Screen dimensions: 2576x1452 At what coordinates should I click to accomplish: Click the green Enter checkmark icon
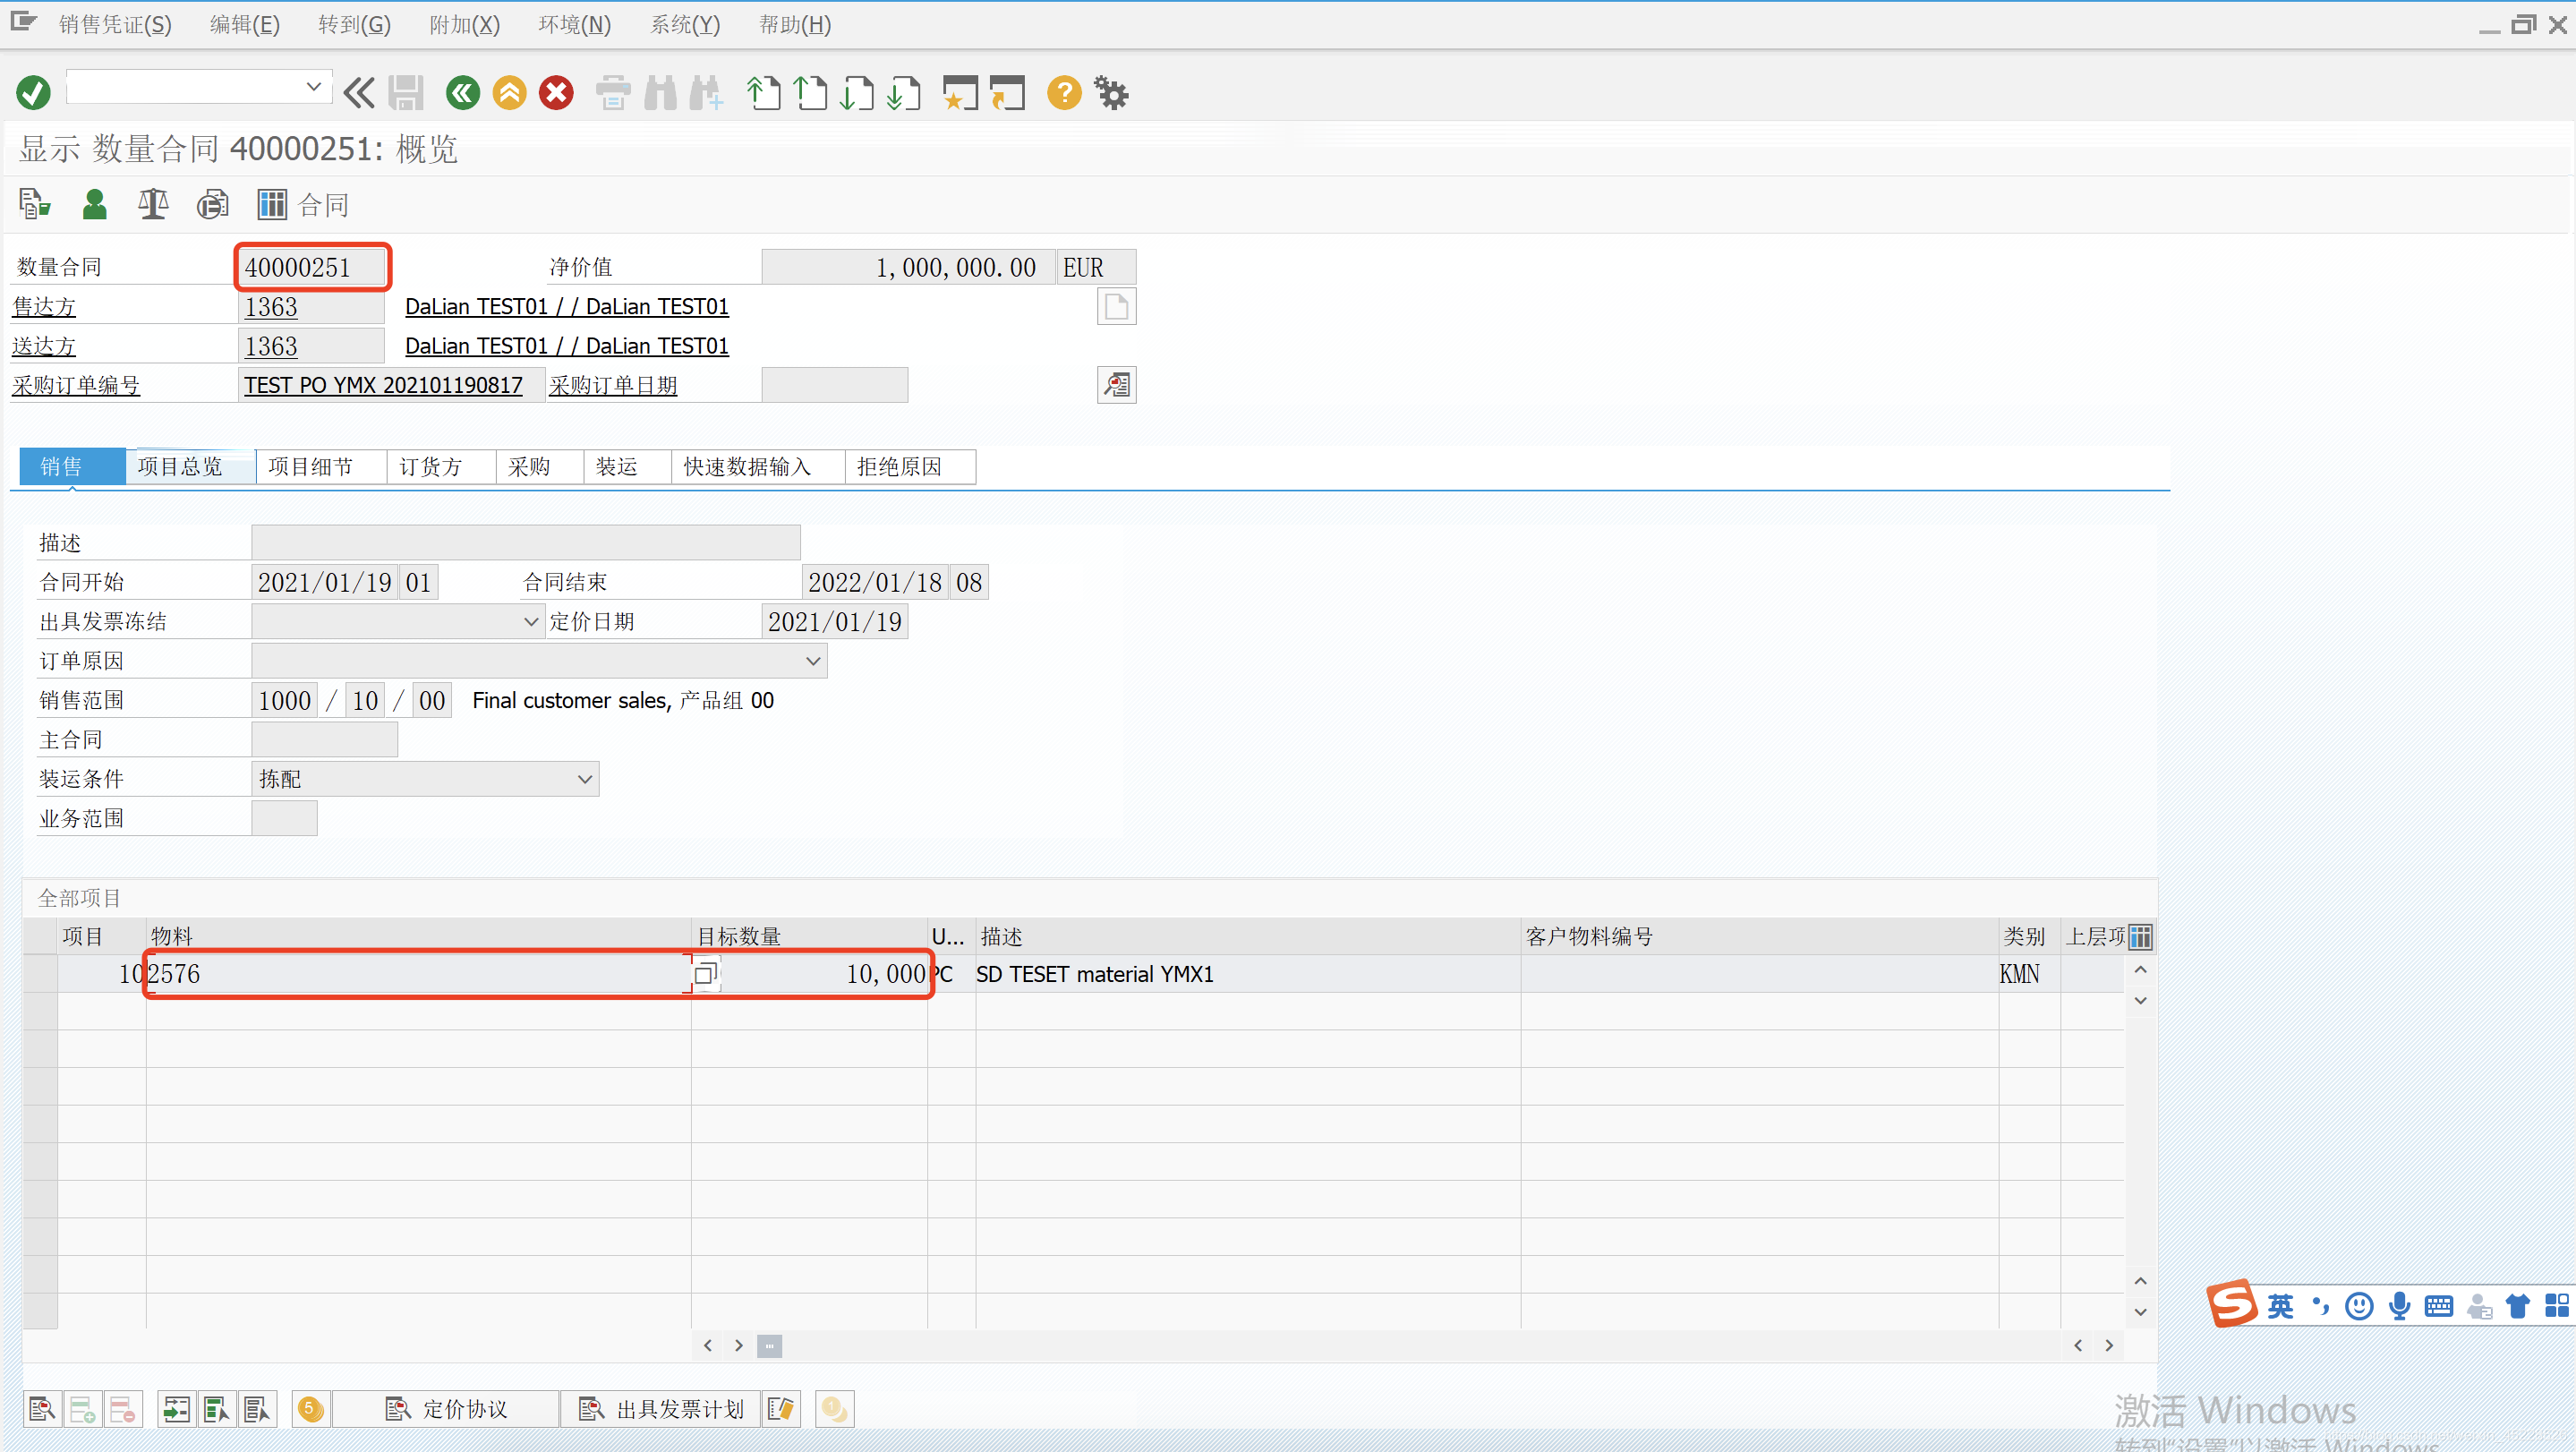pyautogui.click(x=33, y=93)
